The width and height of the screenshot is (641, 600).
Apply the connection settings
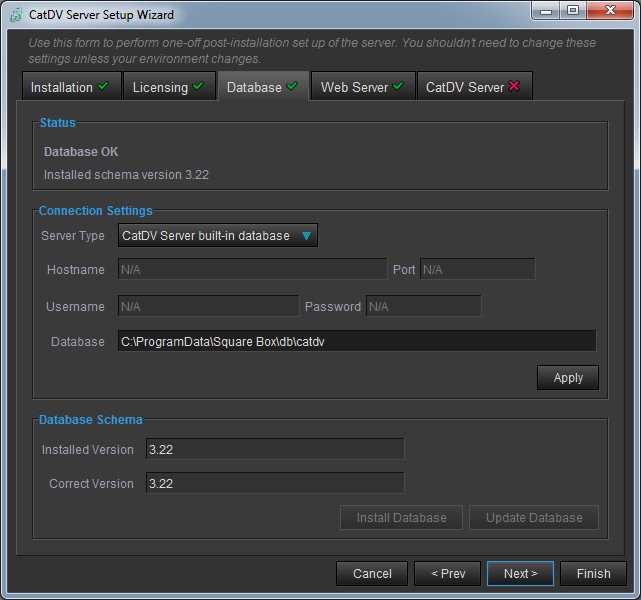coord(568,378)
